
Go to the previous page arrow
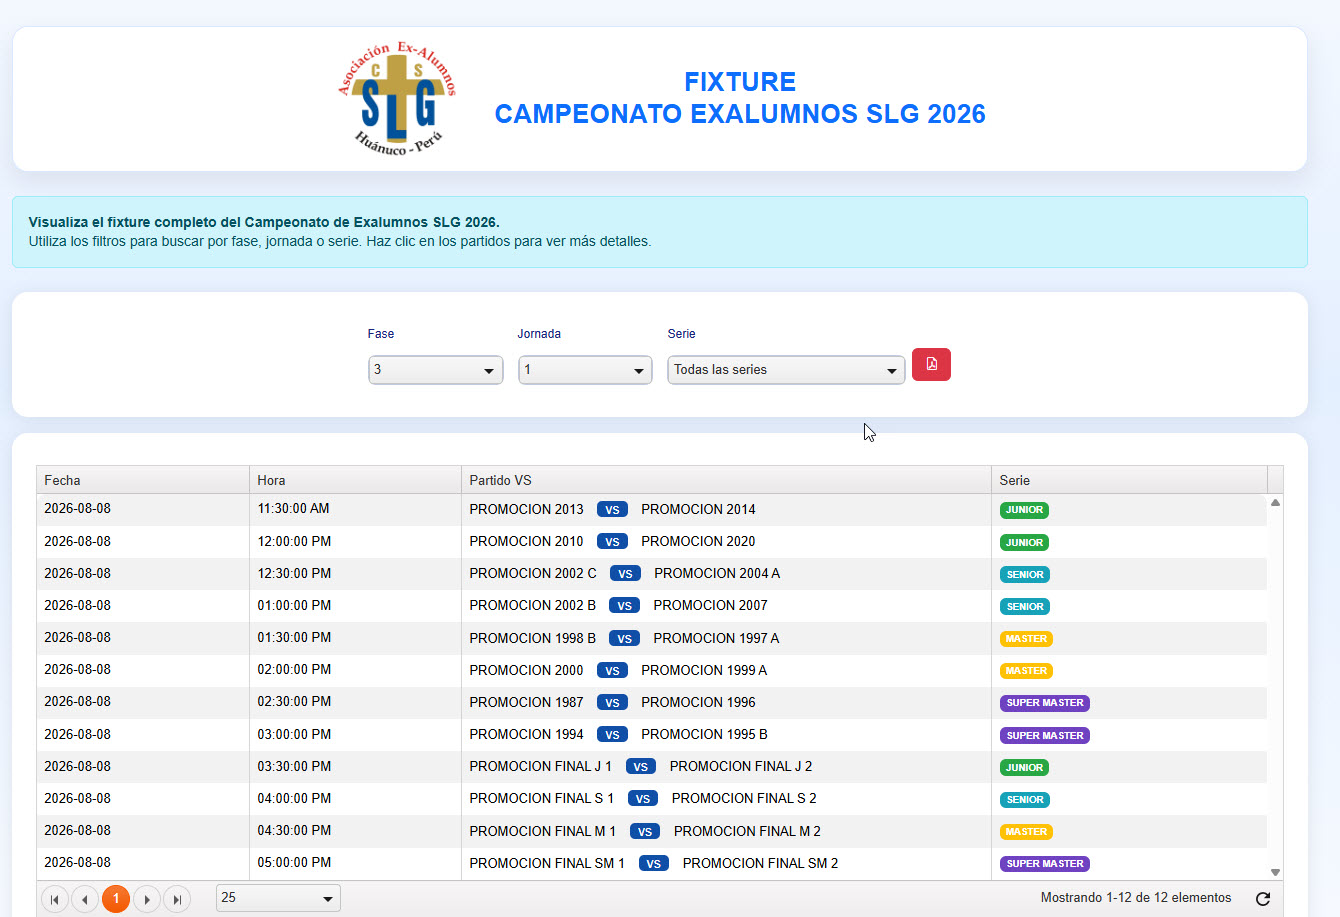[x=85, y=899]
